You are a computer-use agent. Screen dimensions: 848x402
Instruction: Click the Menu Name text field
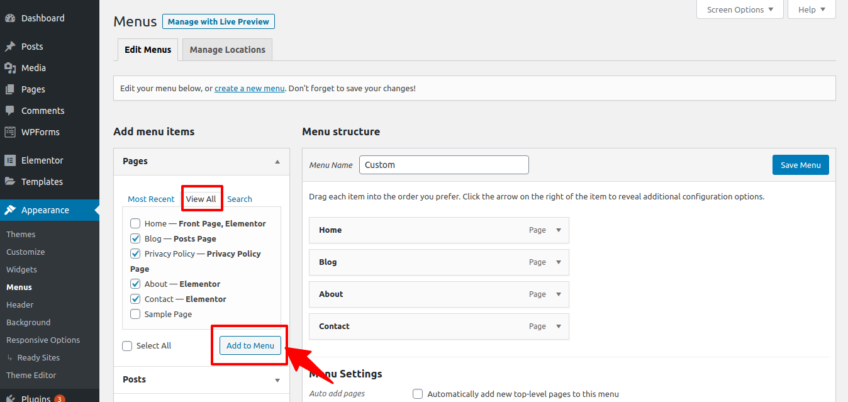pyautogui.click(x=443, y=165)
